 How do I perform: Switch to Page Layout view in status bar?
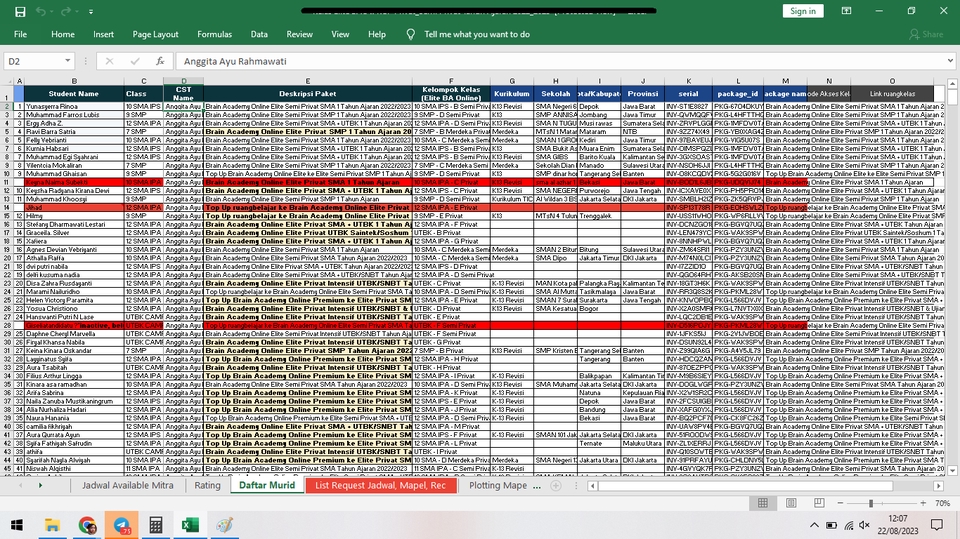[791, 503]
